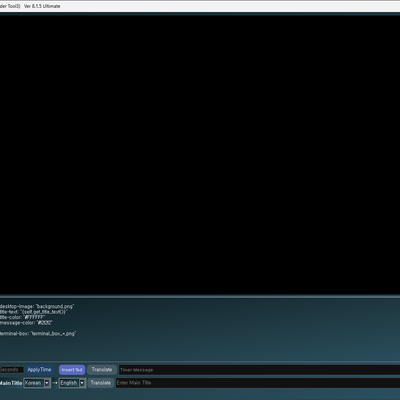Select the desktop-image background.png line
Image resolution: width=400 pixels, height=400 pixels.
[x=37, y=306]
